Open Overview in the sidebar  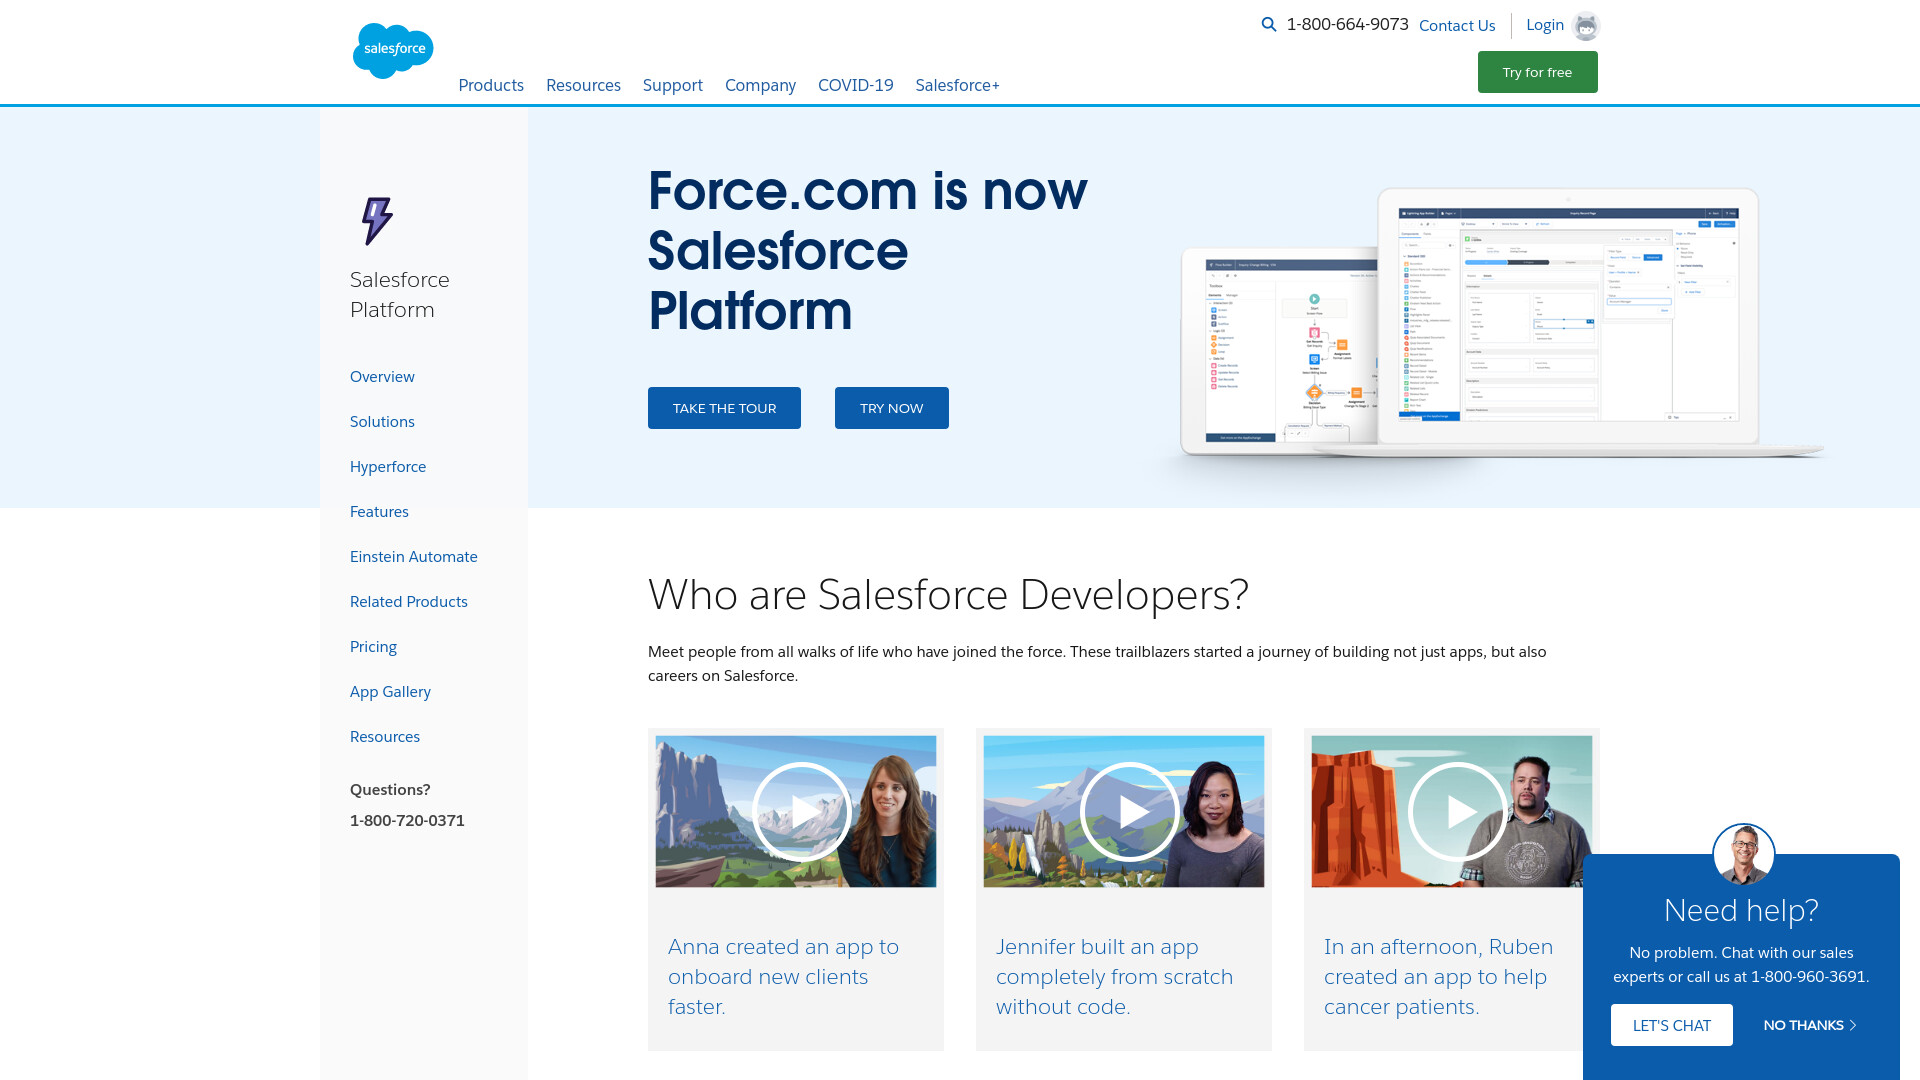pos(382,376)
